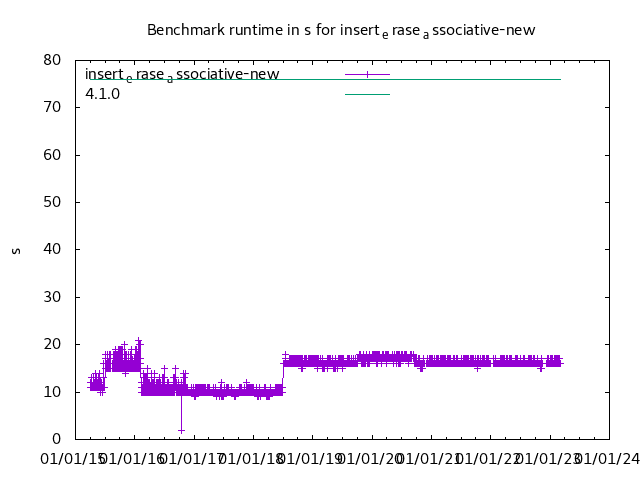Viewport: 640px width, 480px height.
Task: Select the insert_erase_associative-new legend label
Action: click(182, 74)
